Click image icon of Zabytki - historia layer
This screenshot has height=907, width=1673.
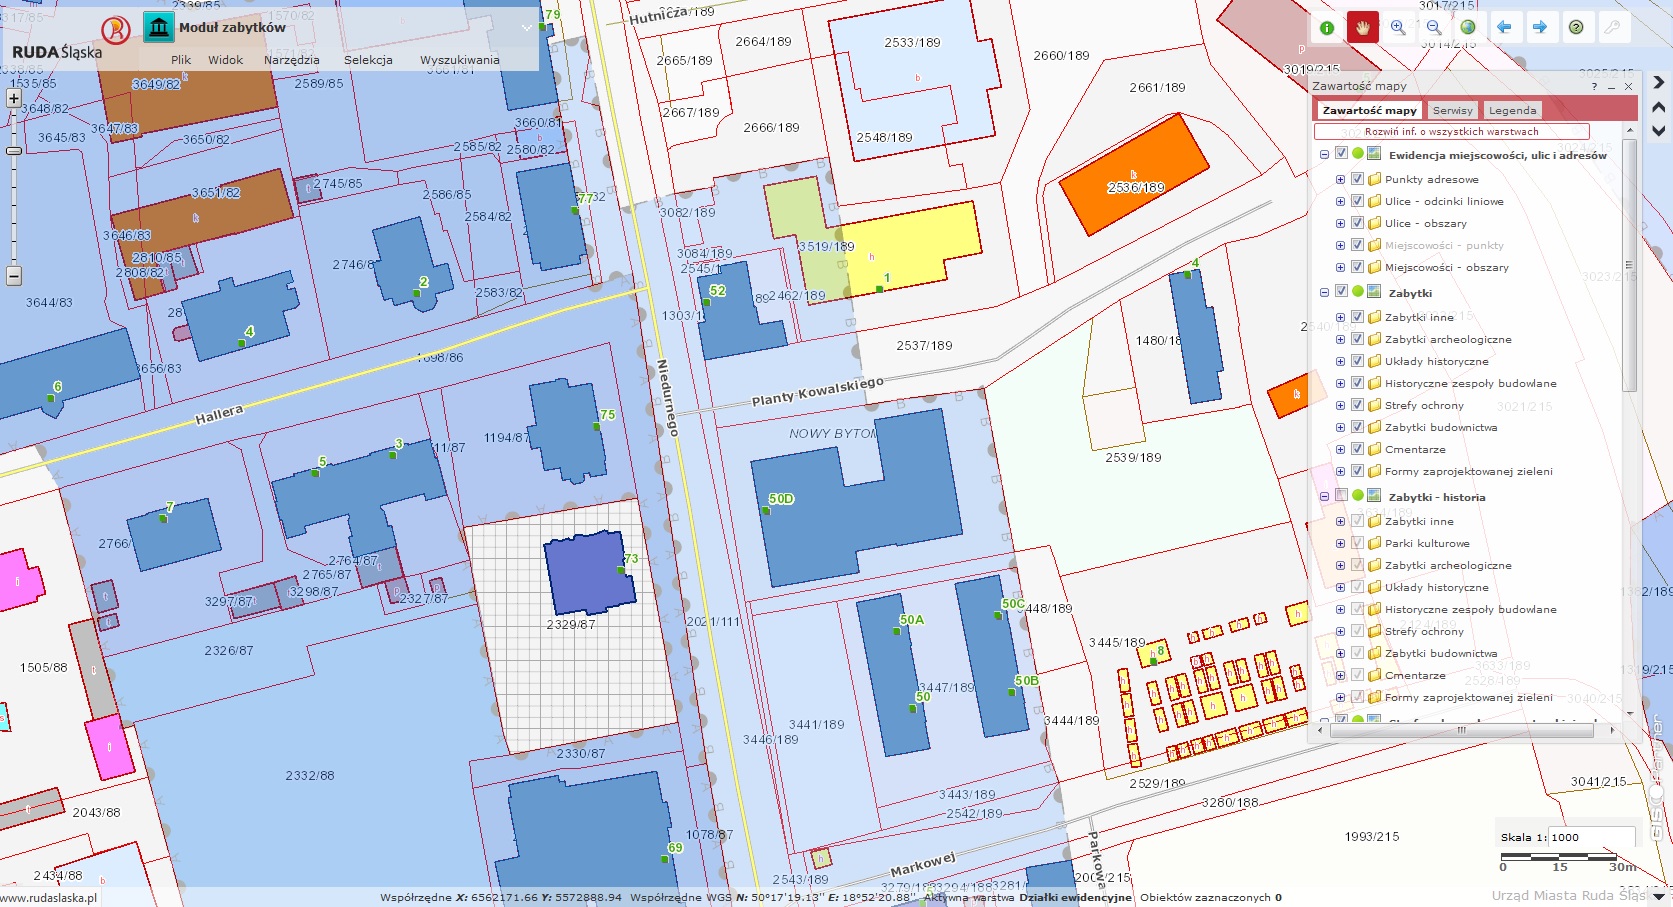click(x=1374, y=496)
